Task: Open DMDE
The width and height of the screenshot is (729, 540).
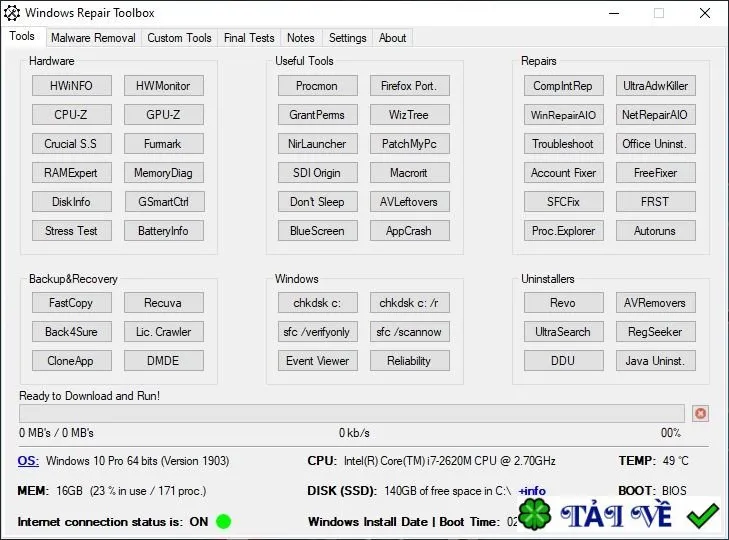Action: [164, 360]
